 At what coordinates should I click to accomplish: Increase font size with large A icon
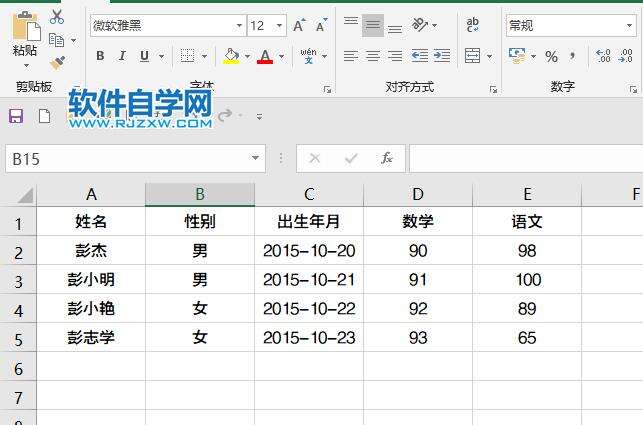click(300, 26)
